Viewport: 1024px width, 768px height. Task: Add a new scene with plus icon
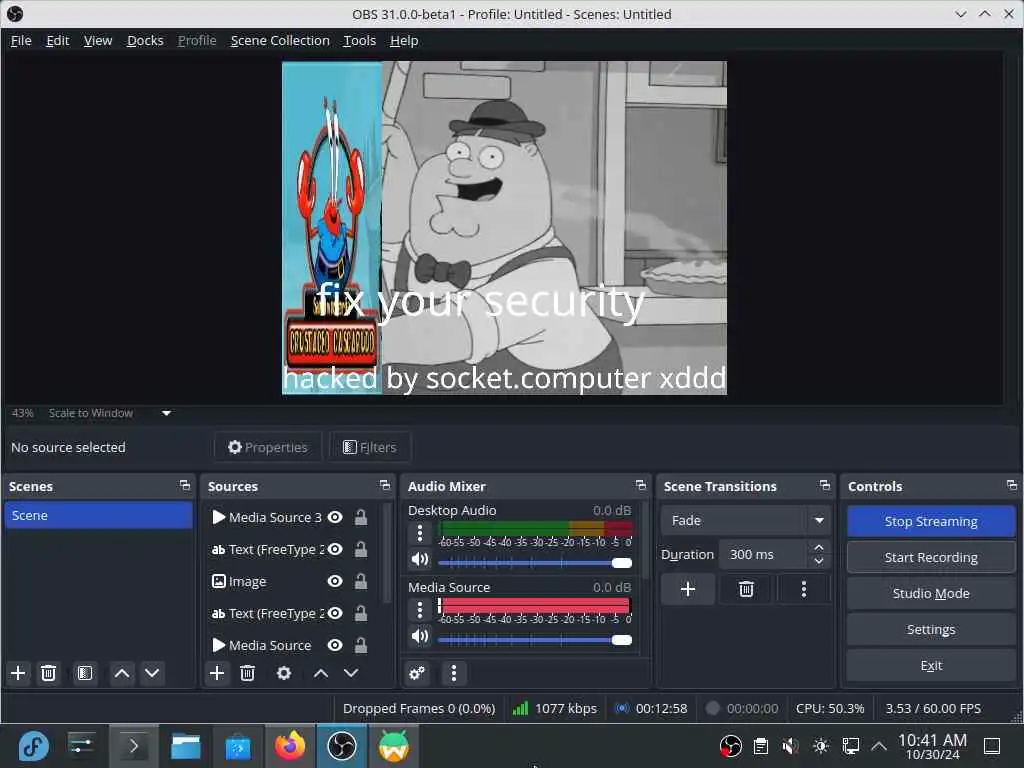[x=18, y=673]
